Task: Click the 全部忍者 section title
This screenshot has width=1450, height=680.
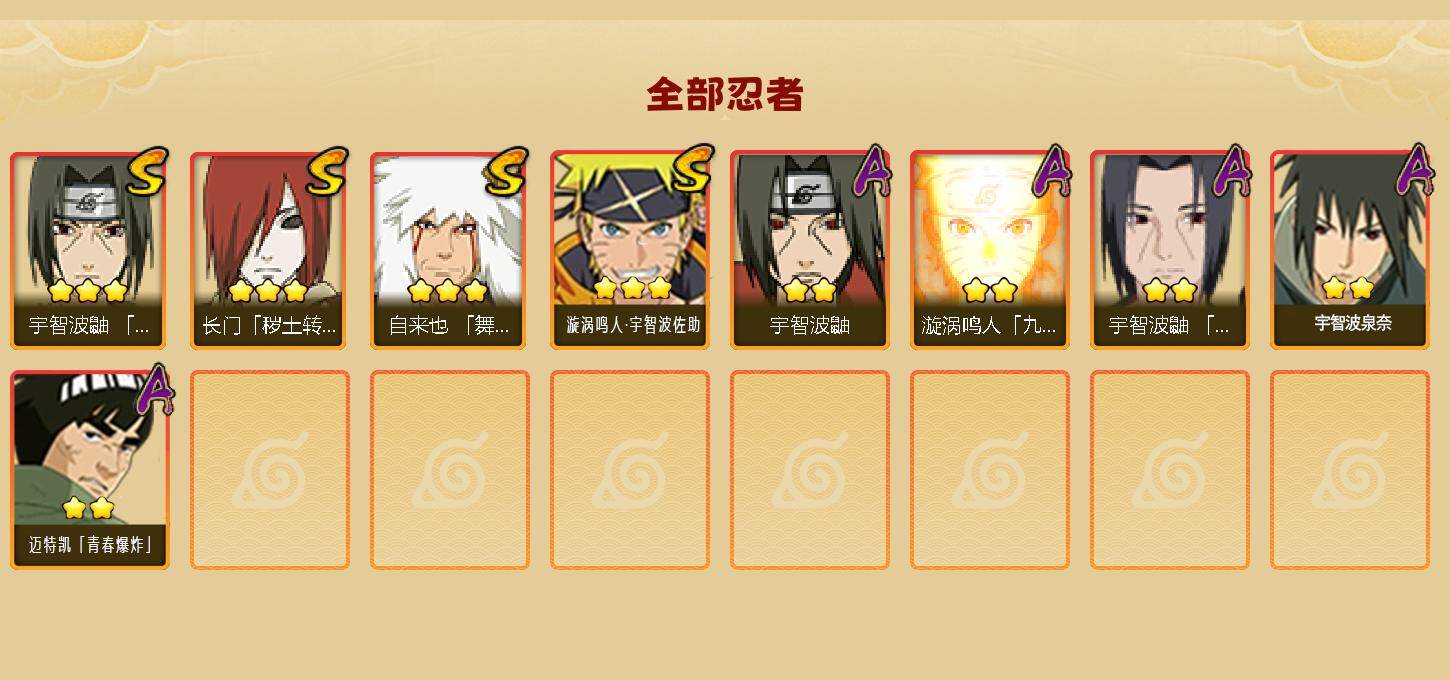Action: 725,95
